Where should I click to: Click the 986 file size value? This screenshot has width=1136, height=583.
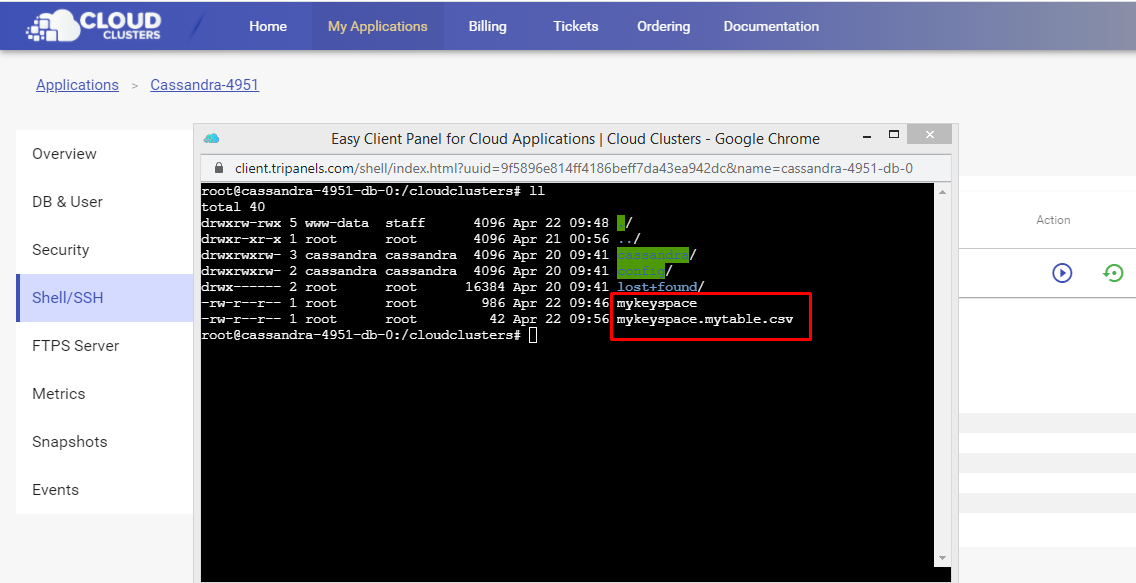493,303
